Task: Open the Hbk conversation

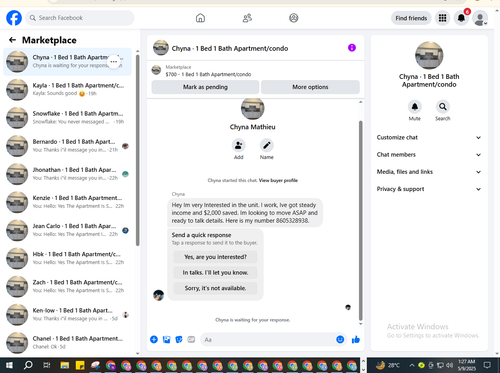Action: click(x=67, y=258)
